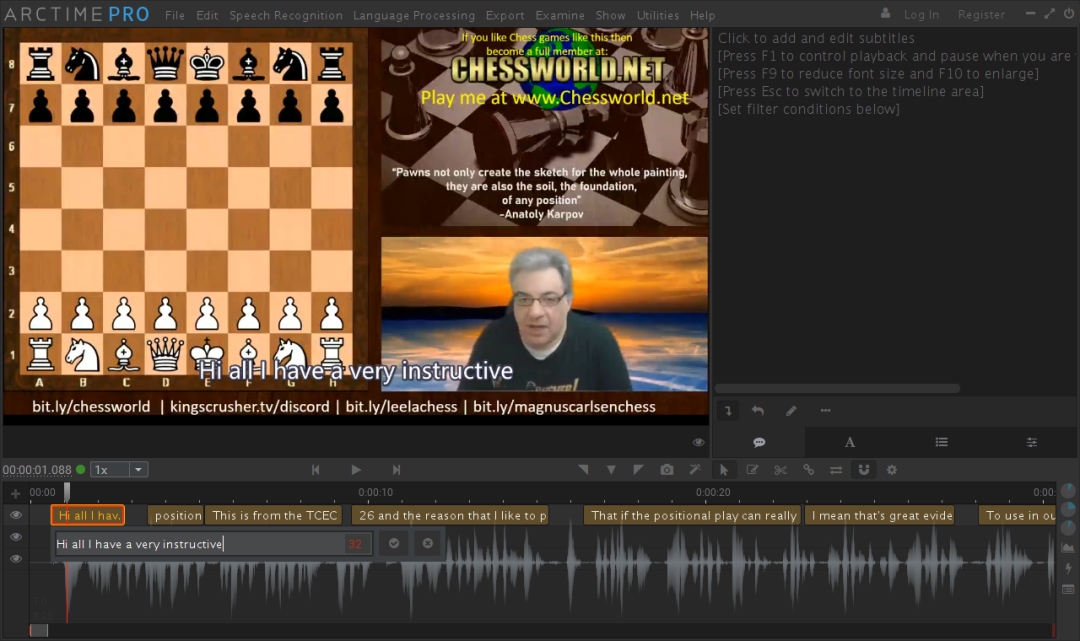The height and width of the screenshot is (641, 1080).
Task: Cancel subtitle edit with X button
Action: click(x=428, y=543)
